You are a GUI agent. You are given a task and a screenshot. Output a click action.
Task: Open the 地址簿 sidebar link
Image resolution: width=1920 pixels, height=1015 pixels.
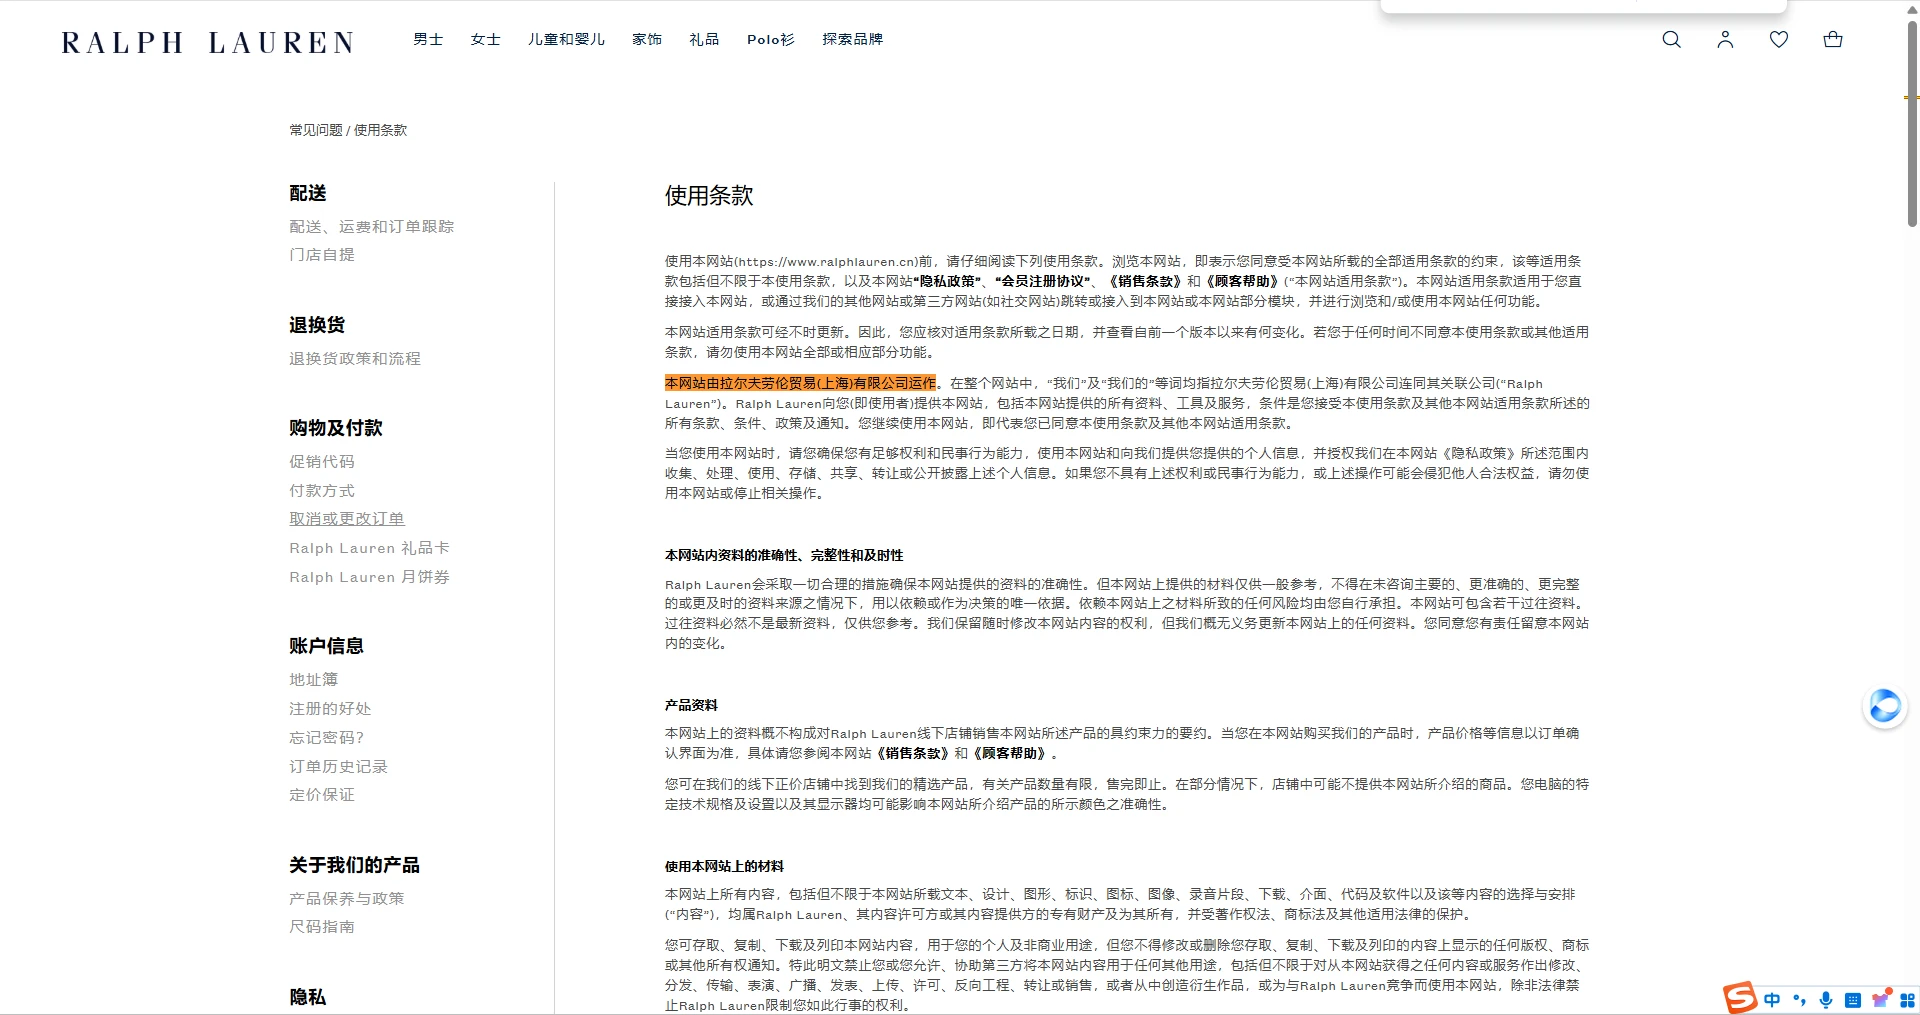tap(314, 680)
